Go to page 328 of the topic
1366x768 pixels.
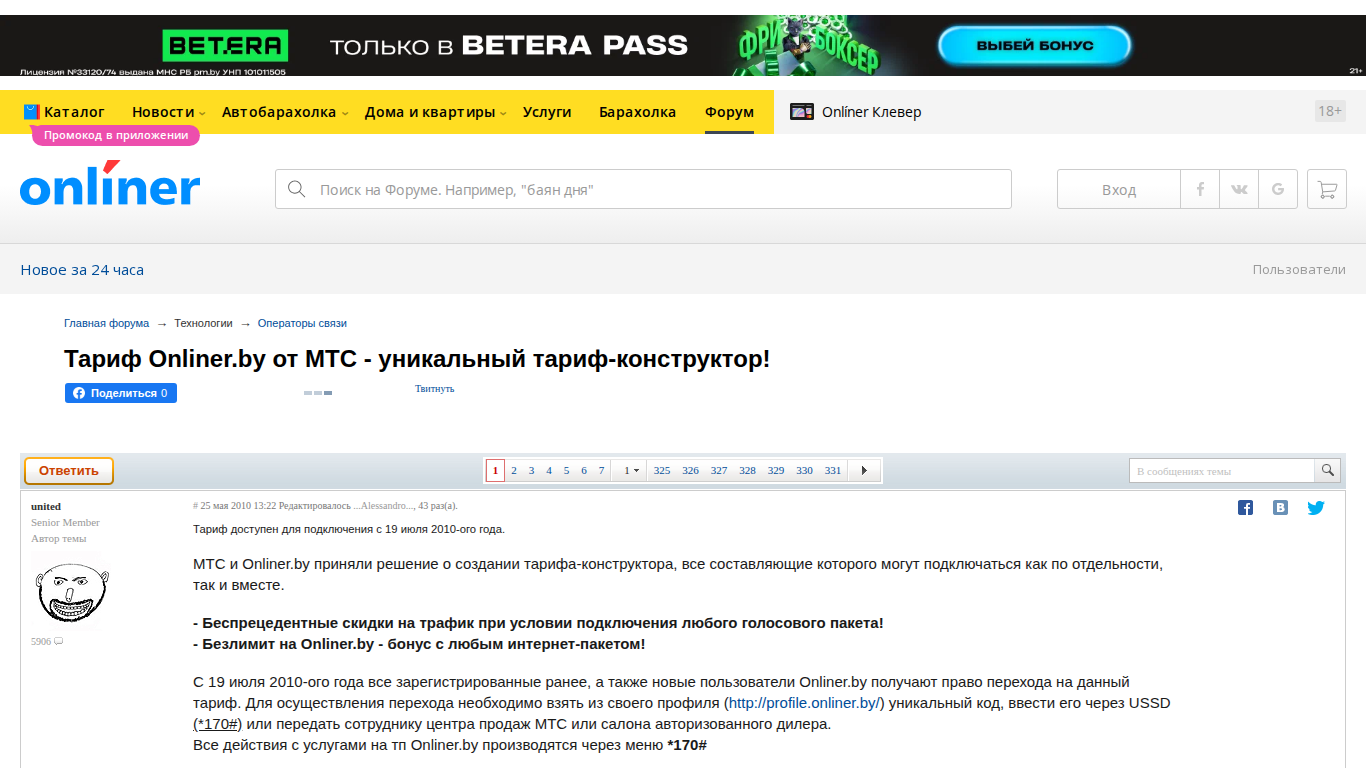748,470
